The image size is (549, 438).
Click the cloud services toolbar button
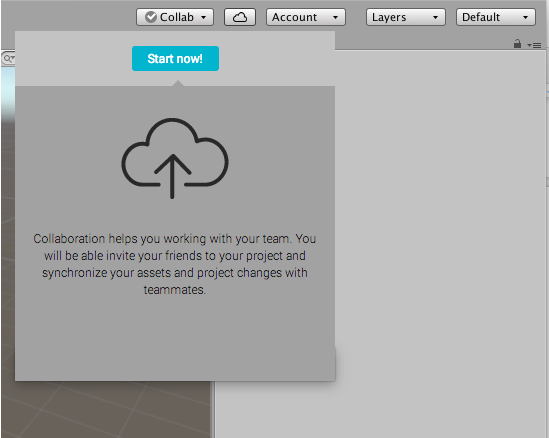tap(240, 17)
